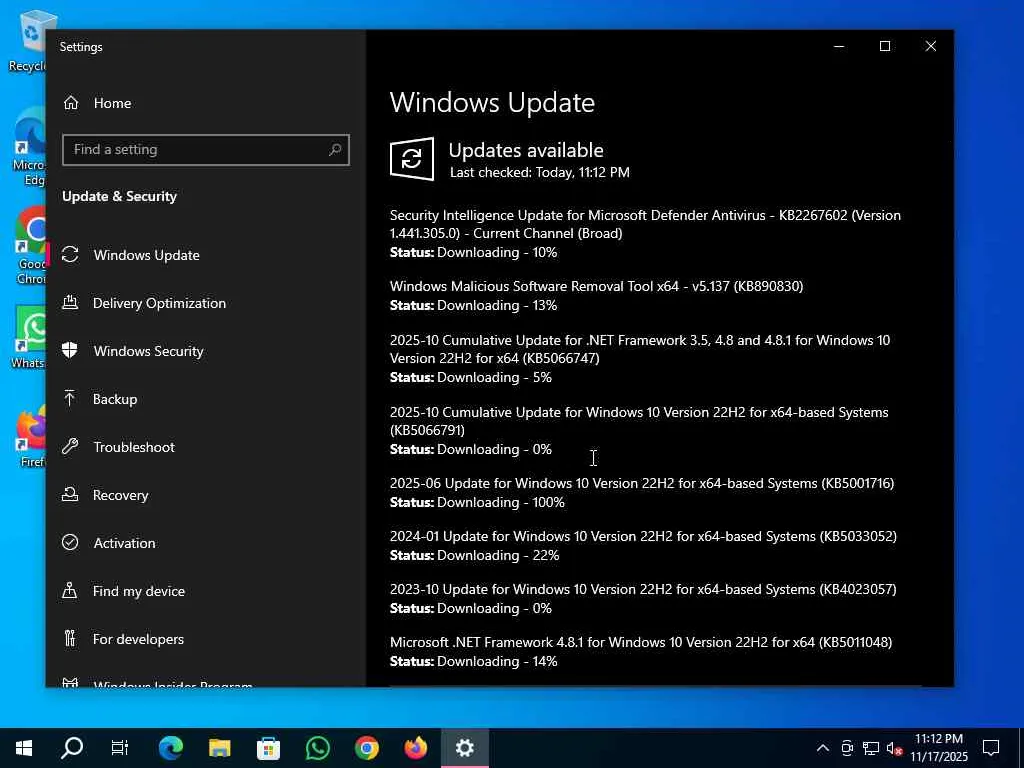
Task: Select Windows Update in the sidebar
Action: (x=146, y=255)
